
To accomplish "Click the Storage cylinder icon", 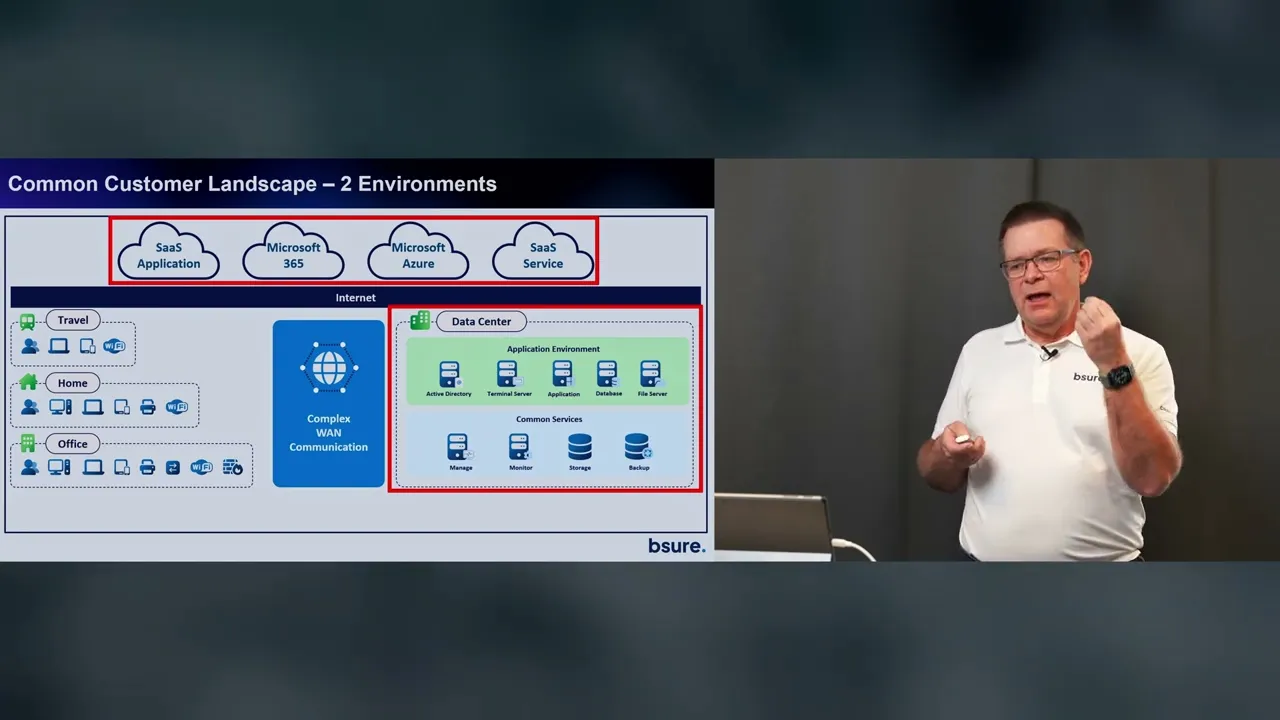I will click(x=580, y=447).
